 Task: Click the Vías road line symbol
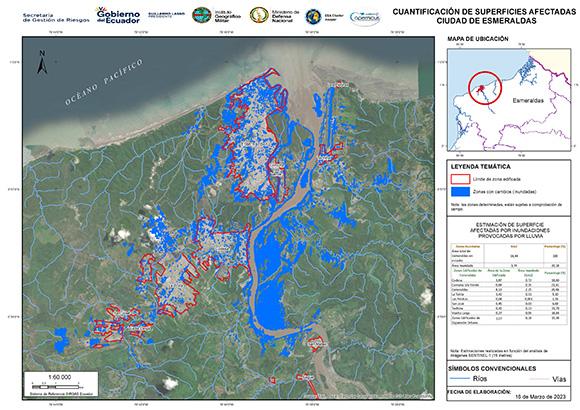(540, 379)
